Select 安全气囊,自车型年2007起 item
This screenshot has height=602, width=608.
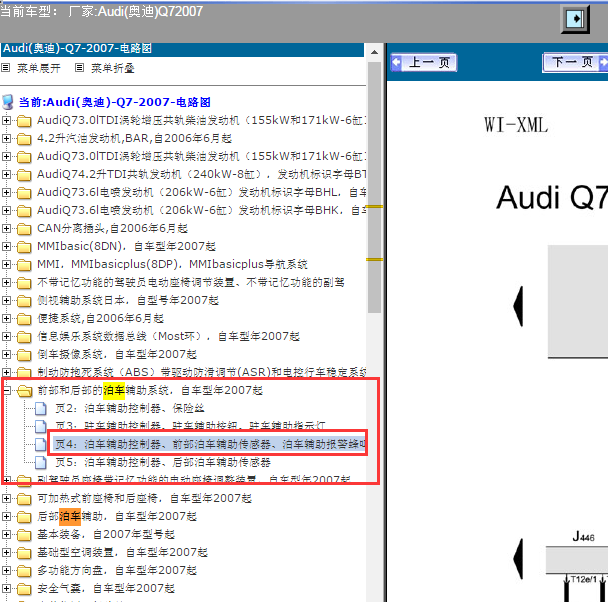pyautogui.click(x=106, y=588)
